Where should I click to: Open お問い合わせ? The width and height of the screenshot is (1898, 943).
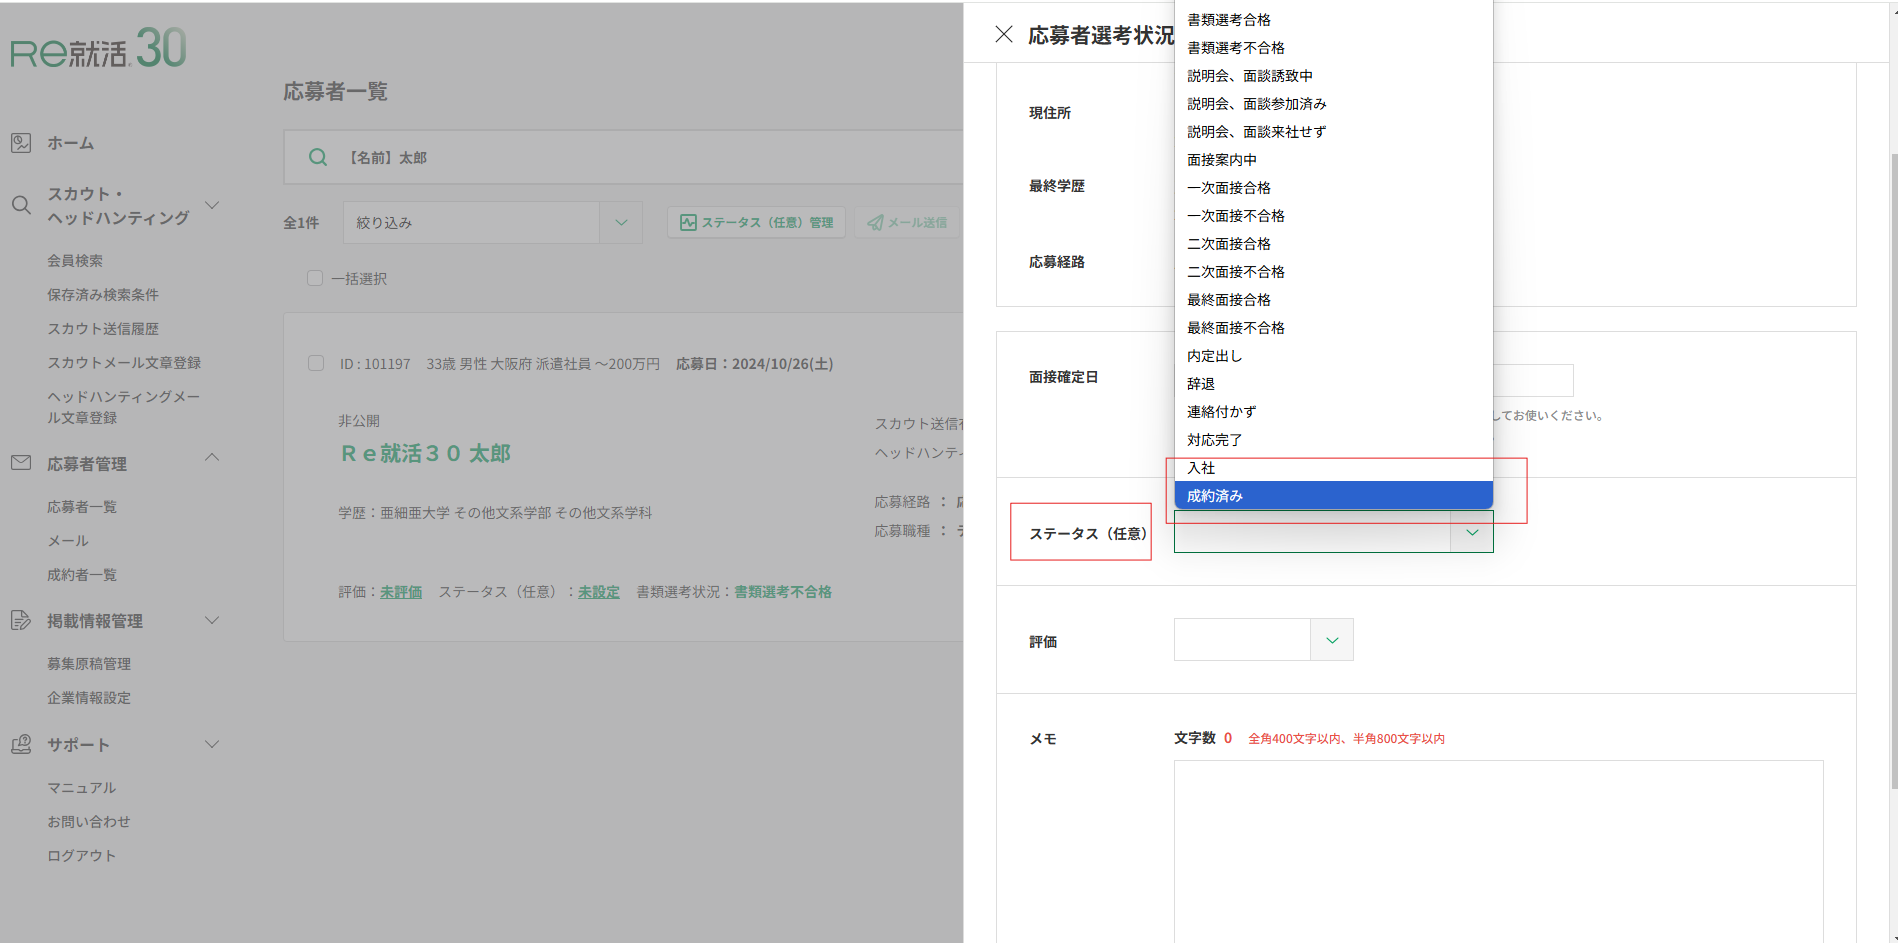(89, 821)
